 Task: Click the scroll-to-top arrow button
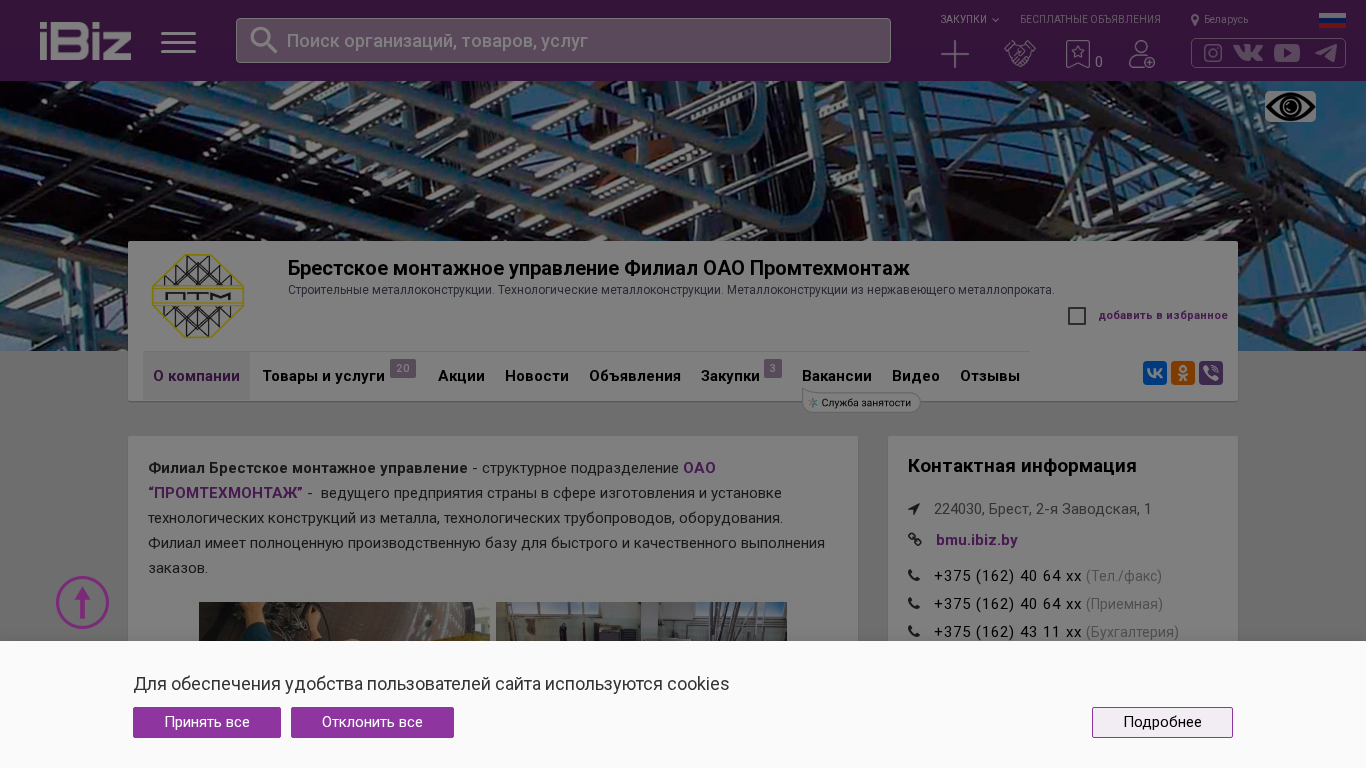click(82, 602)
